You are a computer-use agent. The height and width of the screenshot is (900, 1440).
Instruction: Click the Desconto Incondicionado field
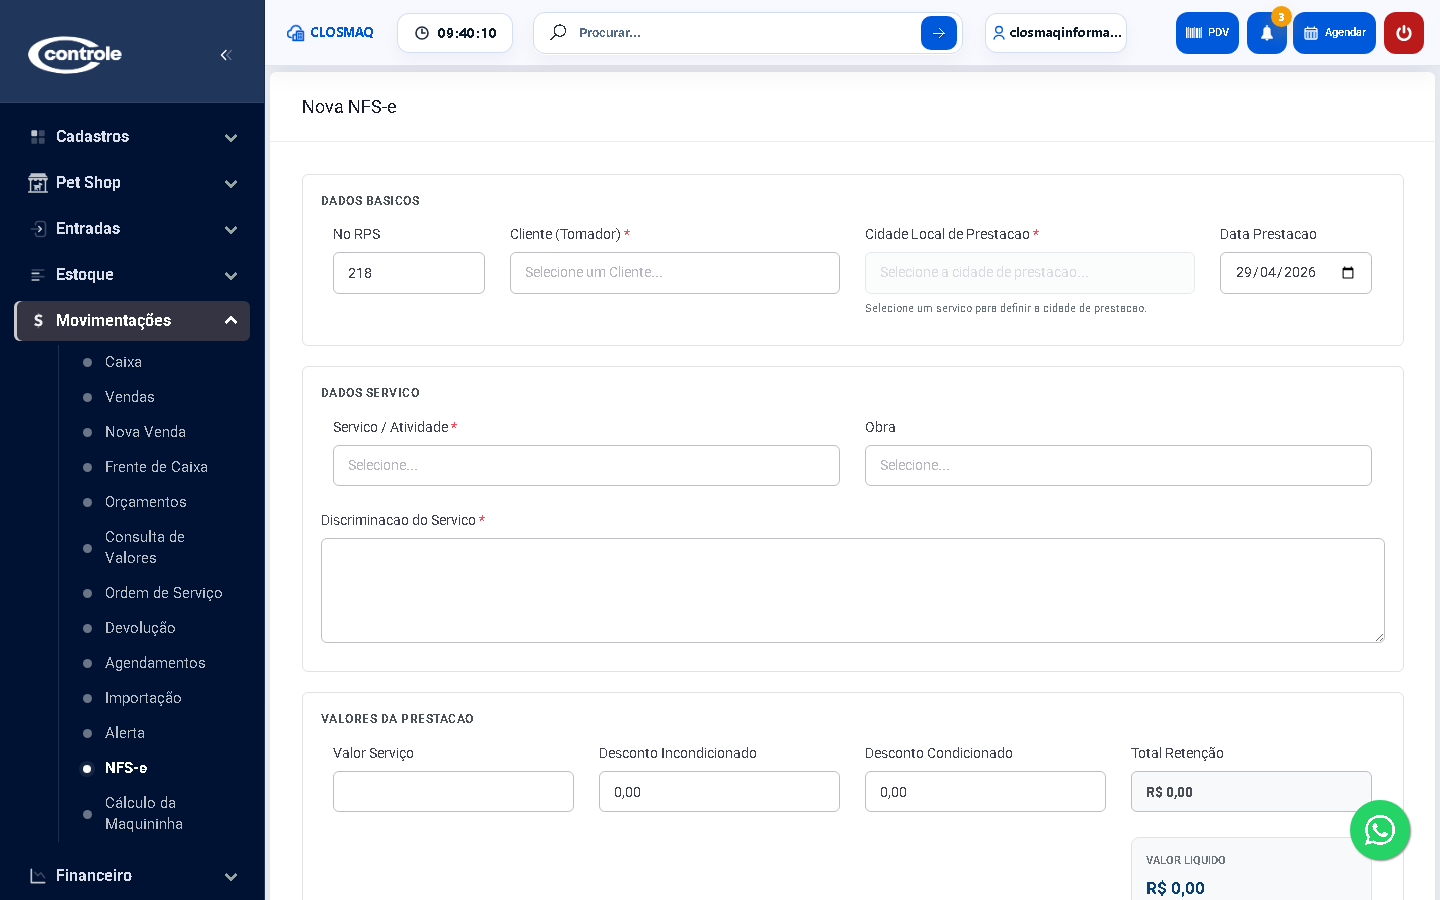tap(719, 792)
